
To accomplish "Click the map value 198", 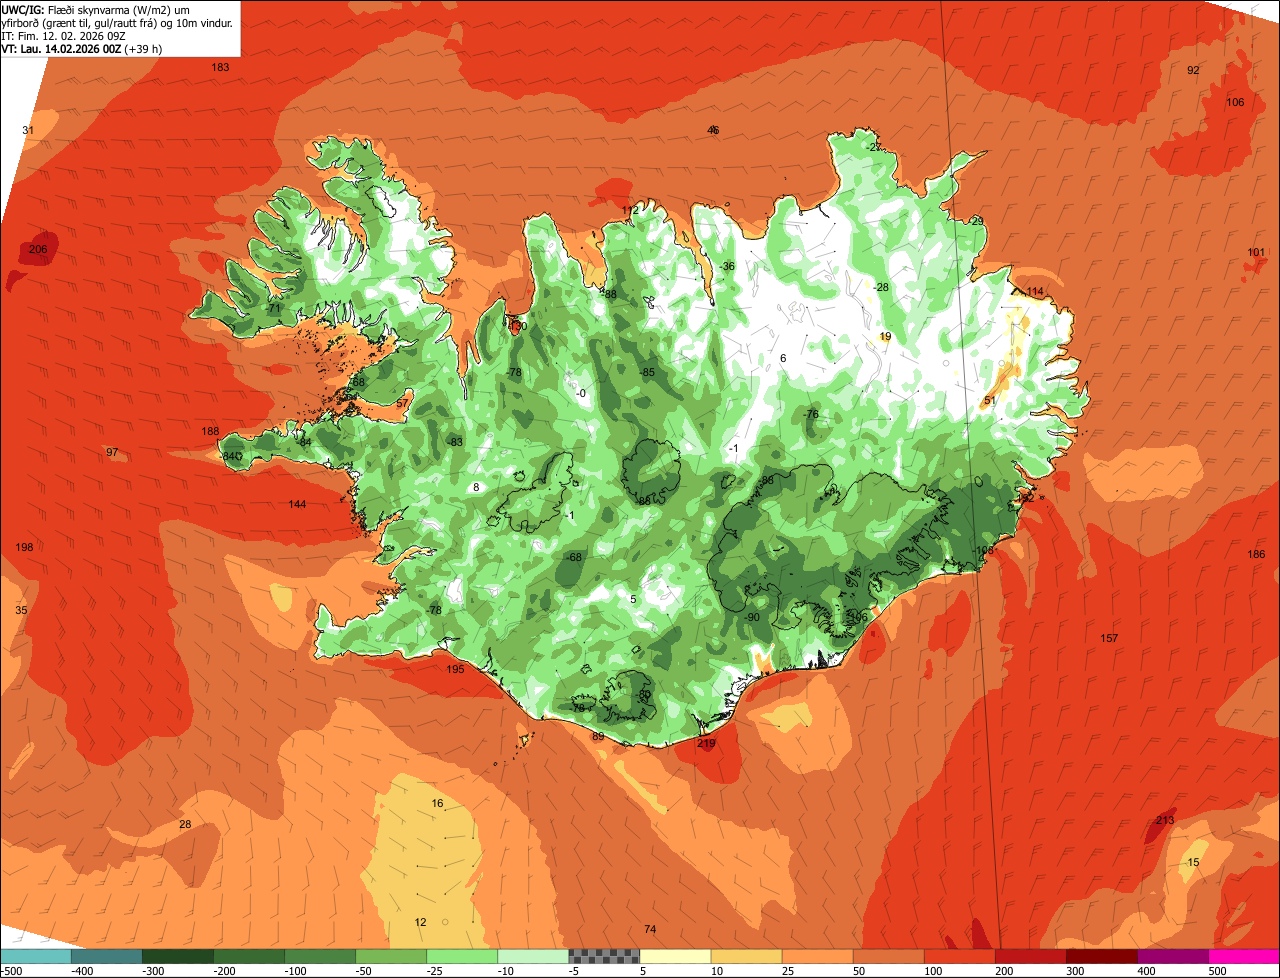I will point(25,547).
